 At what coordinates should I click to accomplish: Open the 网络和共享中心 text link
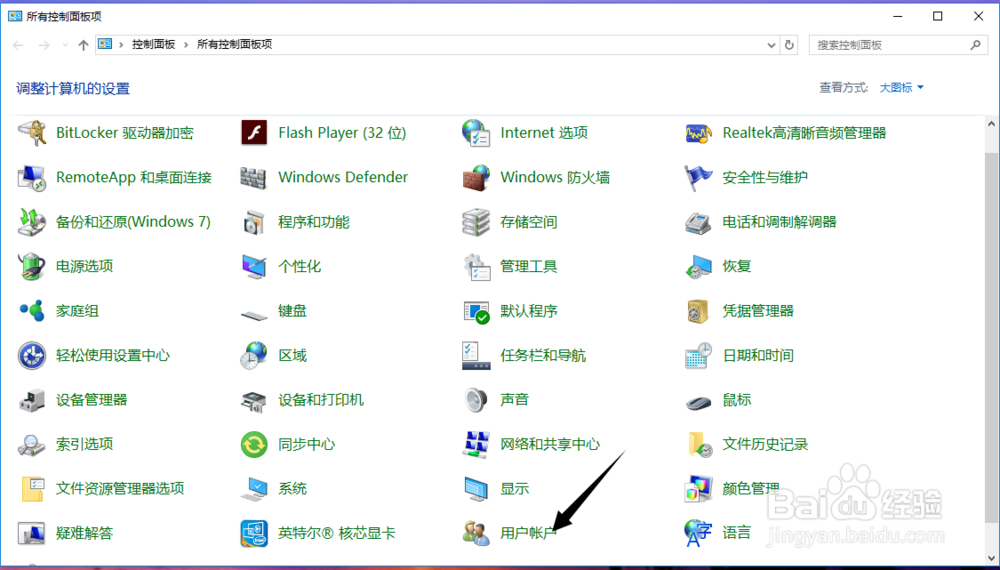click(550, 444)
